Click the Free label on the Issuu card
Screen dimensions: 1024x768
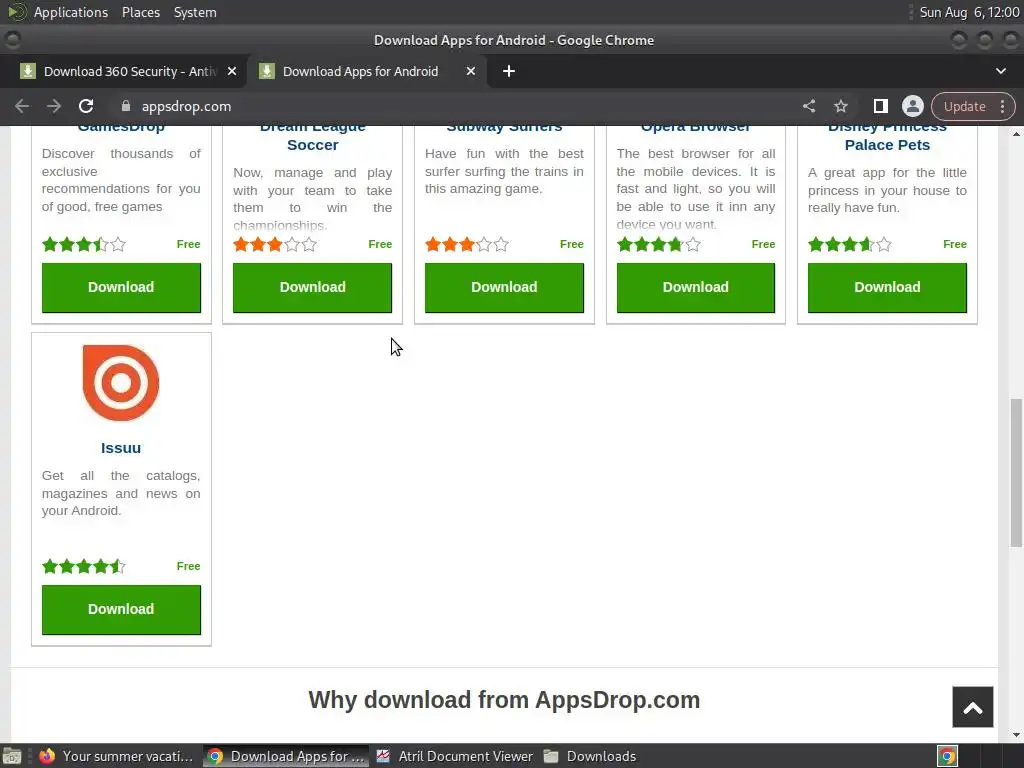[x=189, y=566]
